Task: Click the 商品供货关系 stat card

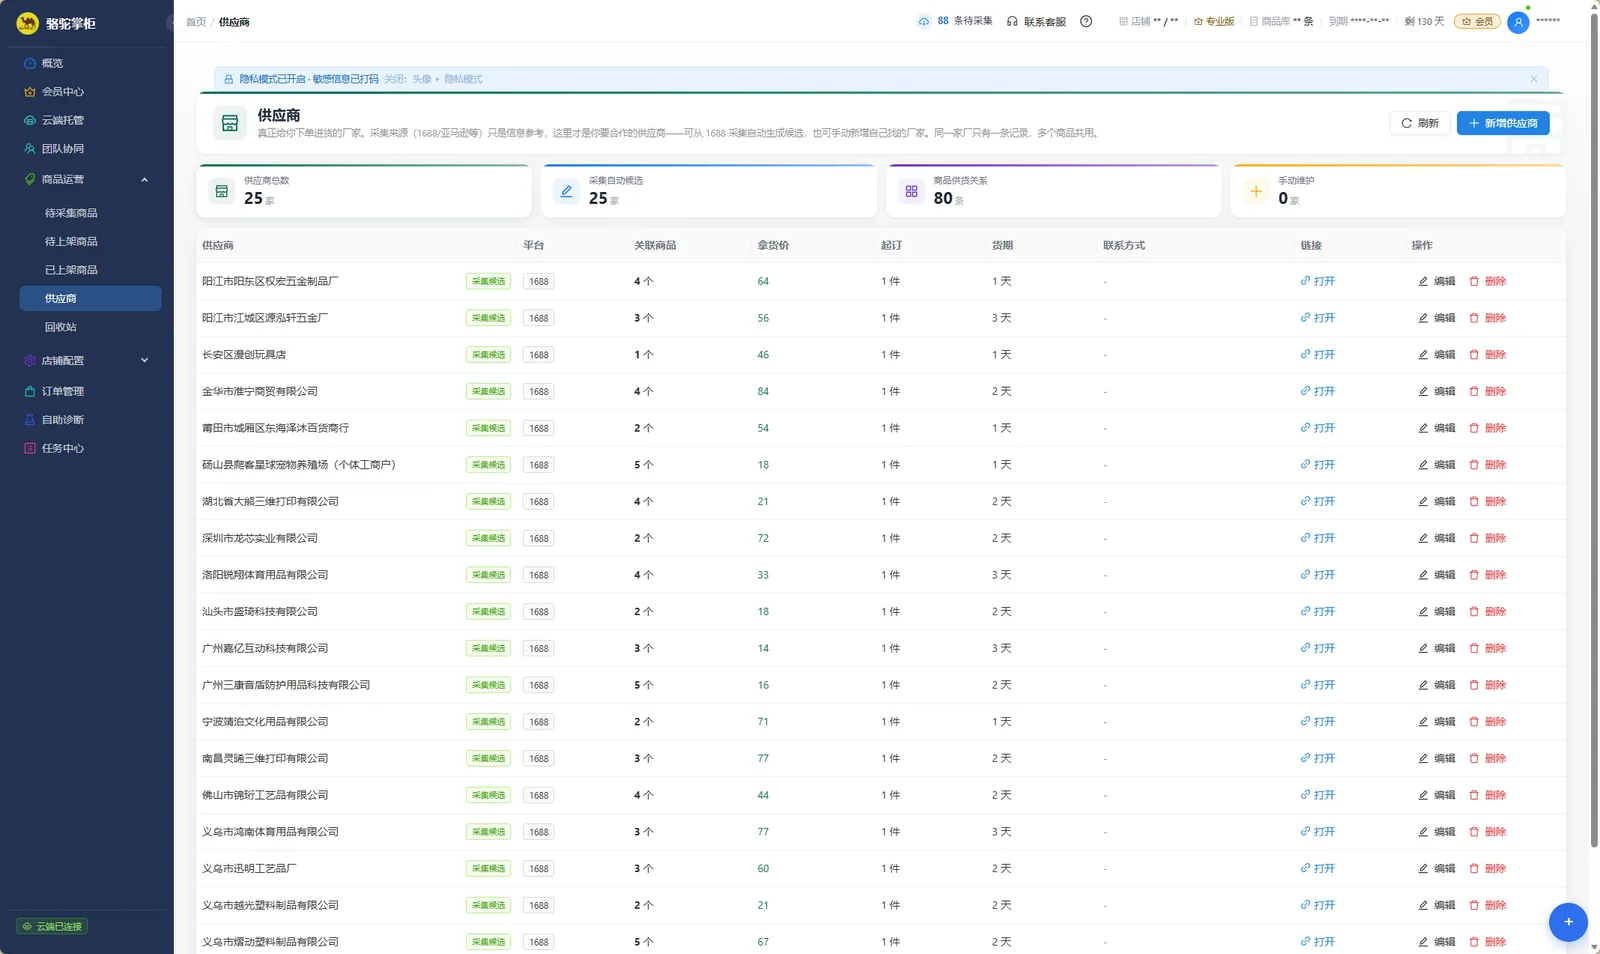Action: click(1054, 191)
